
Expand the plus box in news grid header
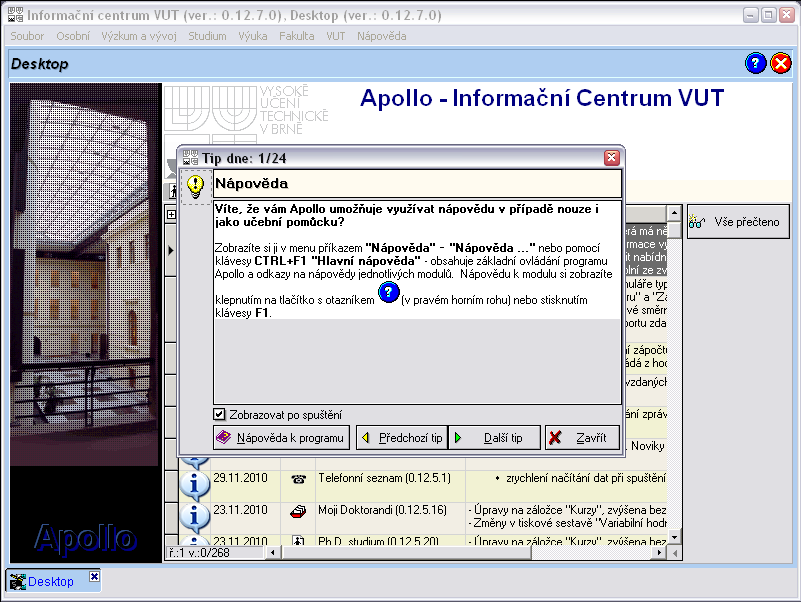tap(171, 215)
